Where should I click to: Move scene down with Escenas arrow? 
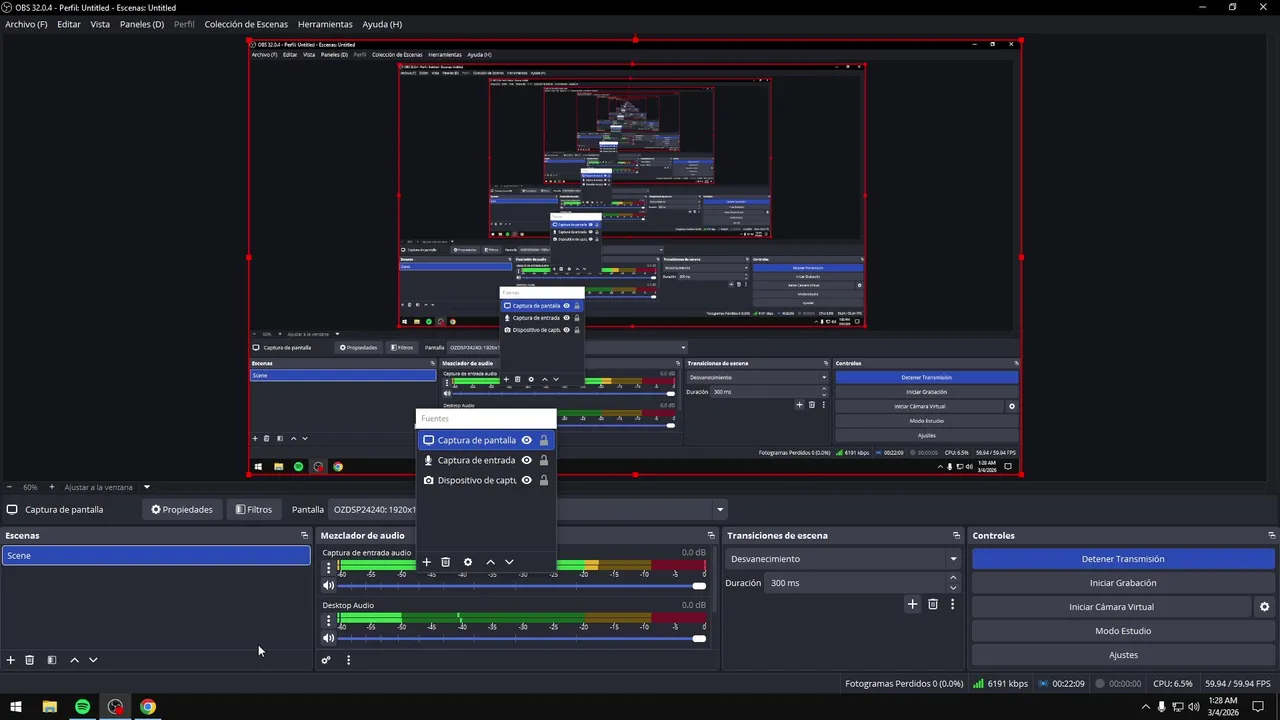coord(93,660)
